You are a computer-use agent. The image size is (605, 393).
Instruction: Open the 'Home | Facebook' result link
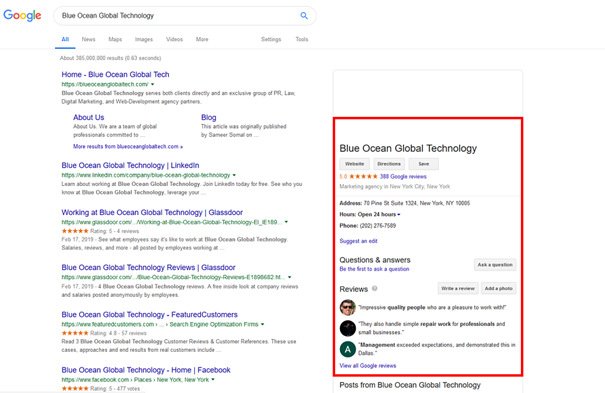coord(146,370)
